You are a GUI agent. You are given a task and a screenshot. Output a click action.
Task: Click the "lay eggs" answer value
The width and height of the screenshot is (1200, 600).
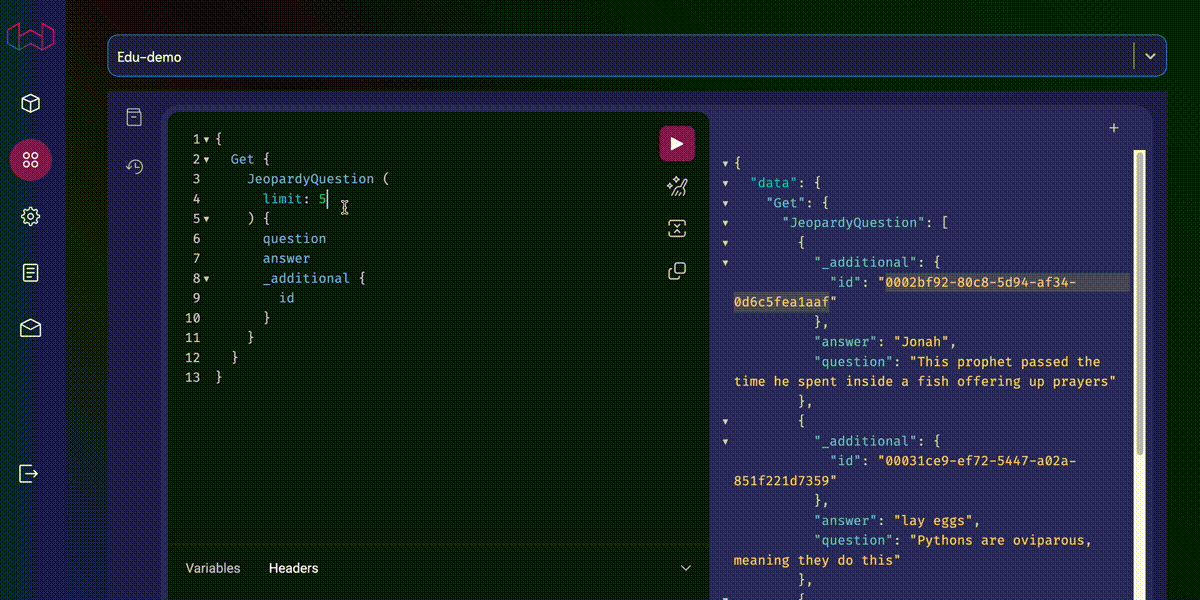click(x=932, y=520)
